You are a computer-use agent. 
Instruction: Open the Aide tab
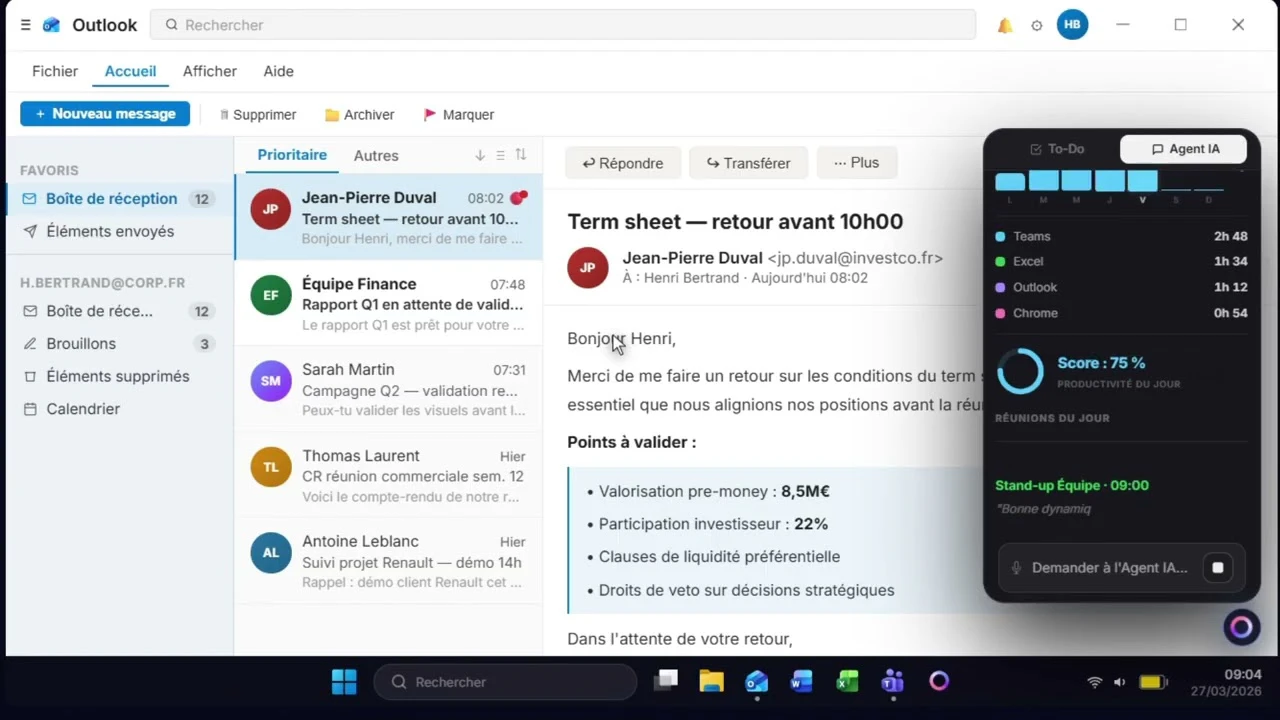pyautogui.click(x=278, y=71)
